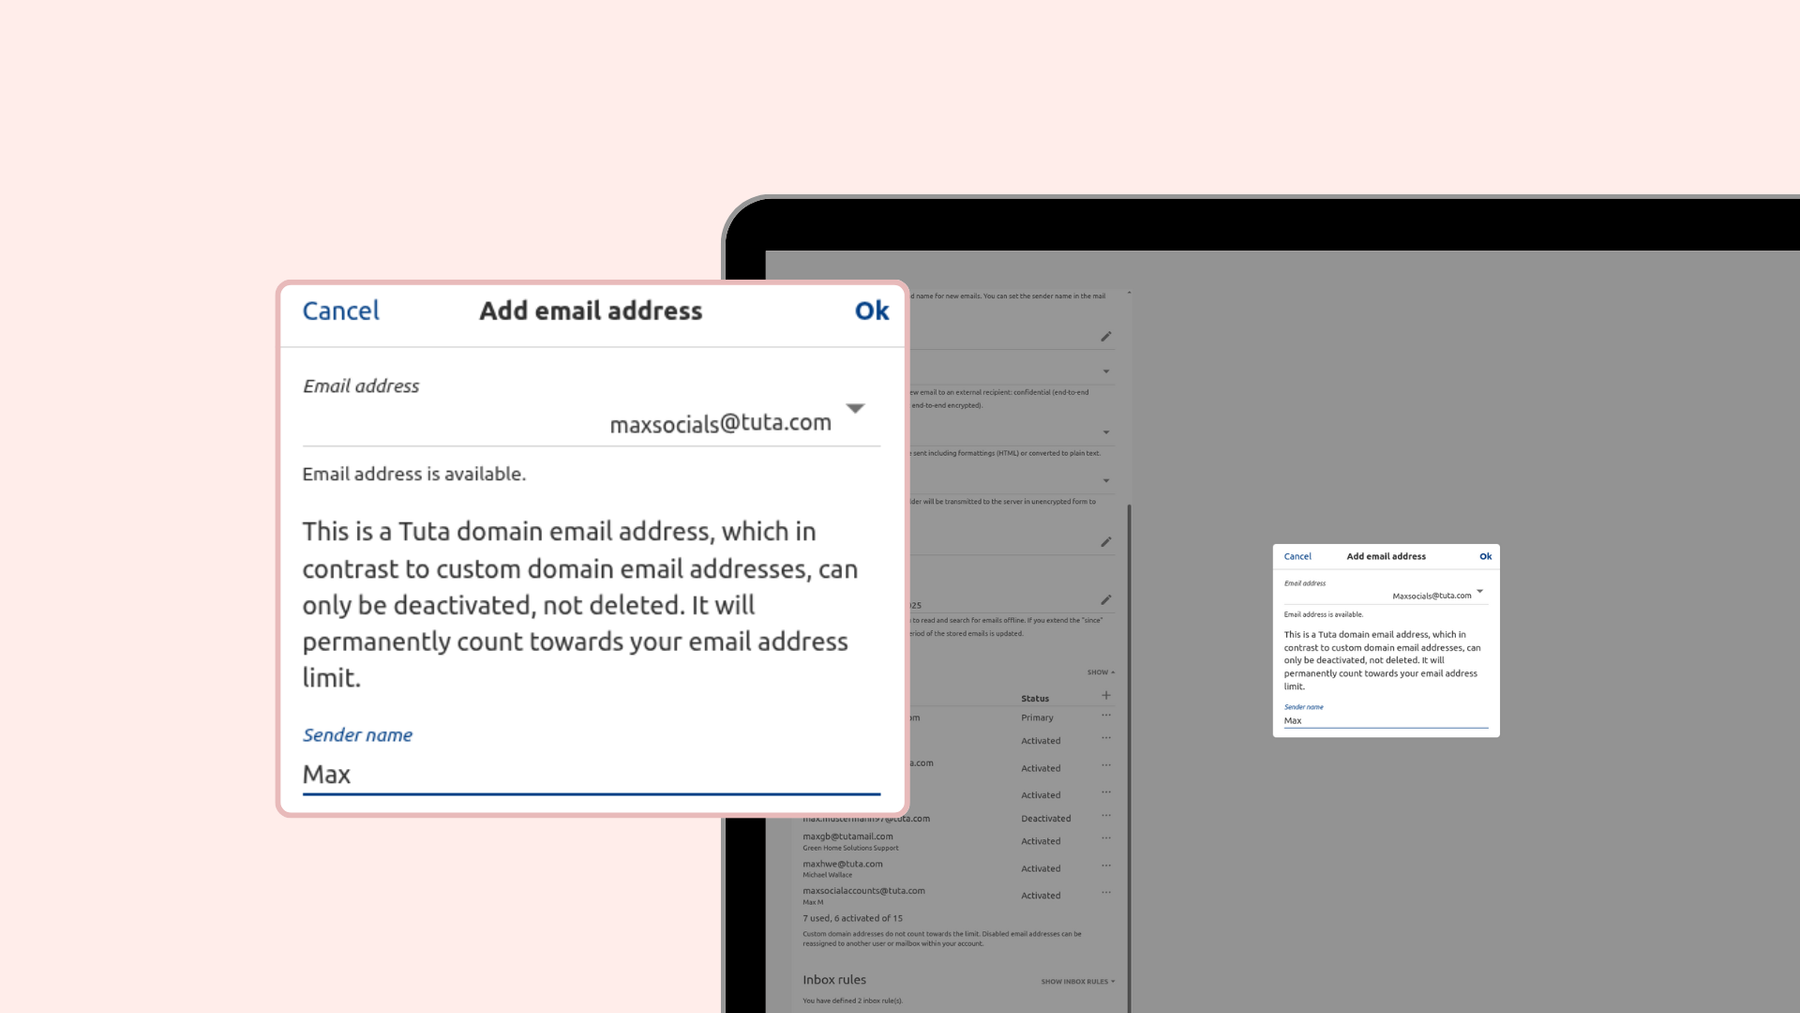Screen dimensions: 1800x1013
Task: Open the three-dot menu for maxsocialaccounts@tuta.com
Action: pyautogui.click(x=1106, y=893)
